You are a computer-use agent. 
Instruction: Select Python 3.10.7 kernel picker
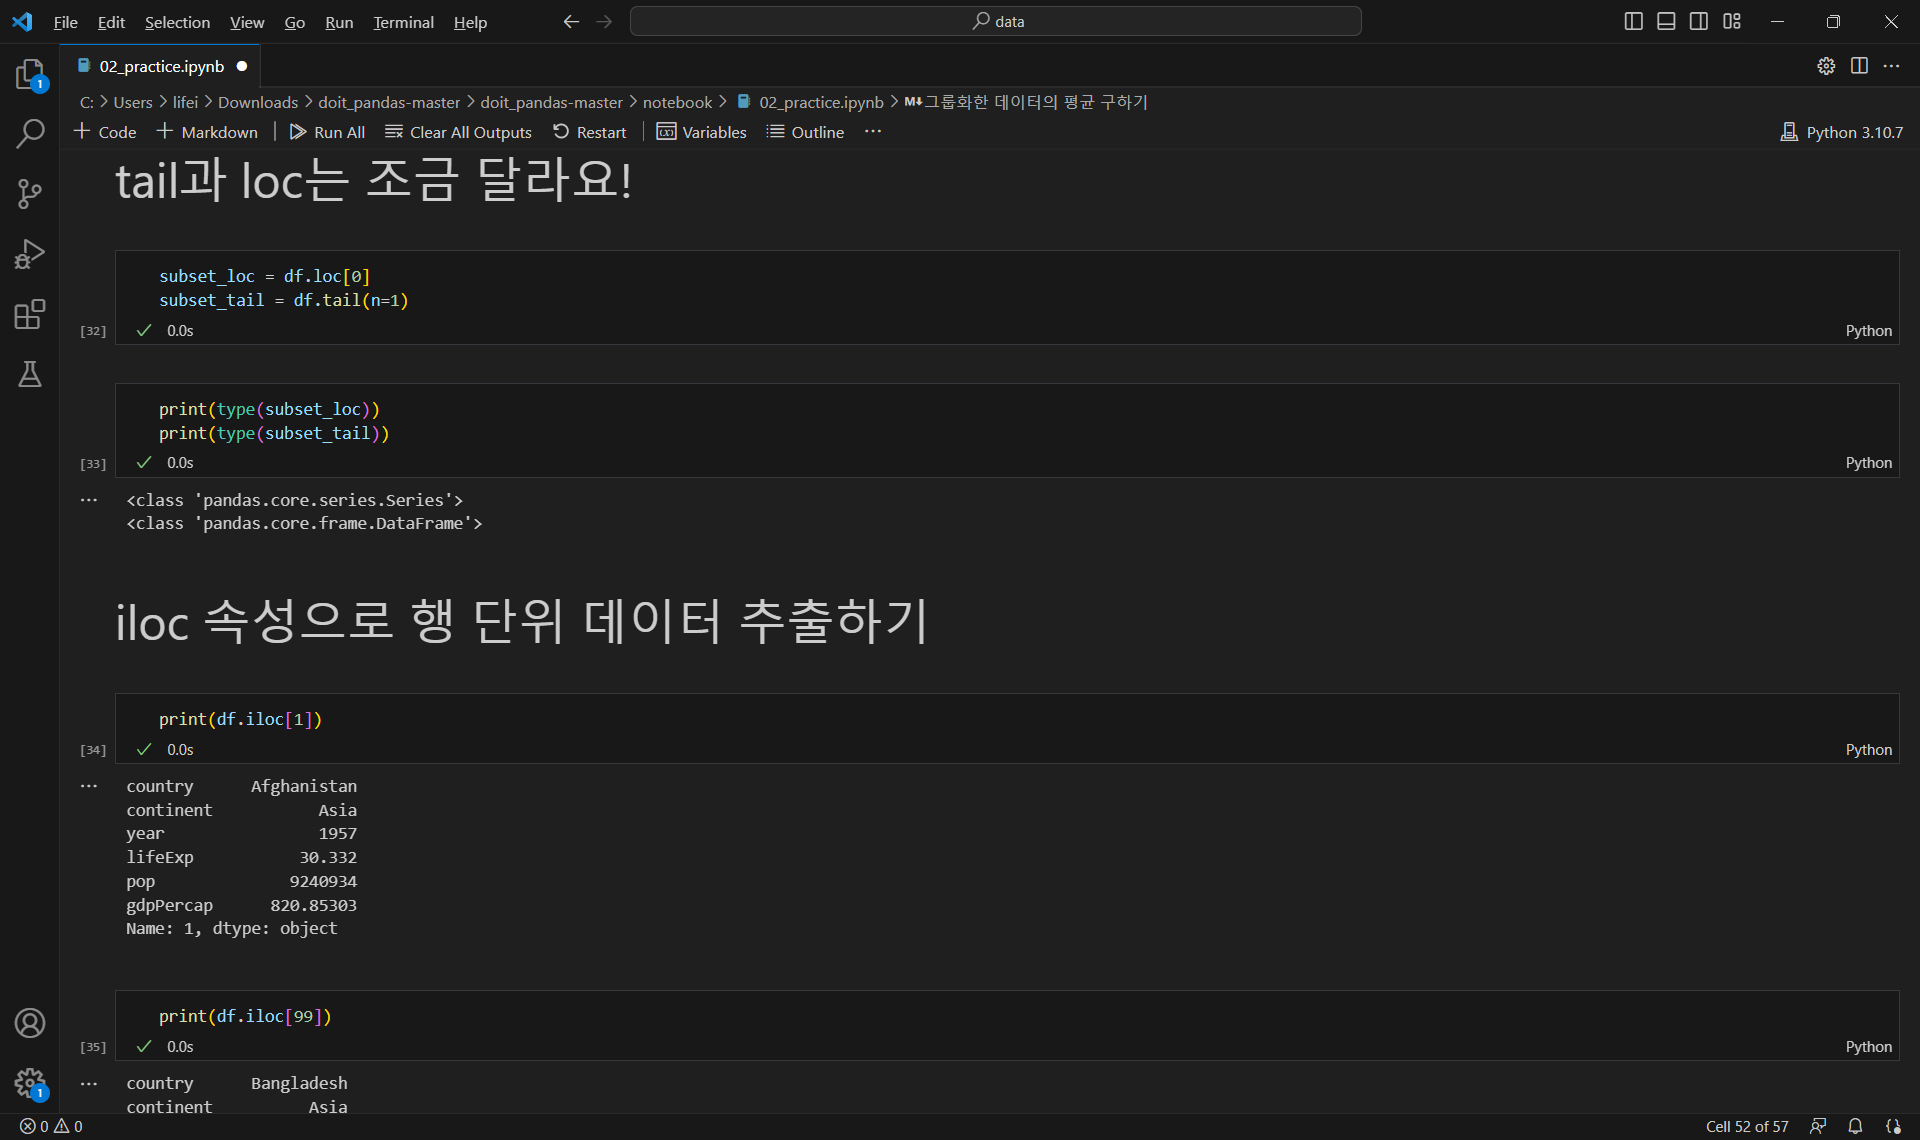(1842, 132)
